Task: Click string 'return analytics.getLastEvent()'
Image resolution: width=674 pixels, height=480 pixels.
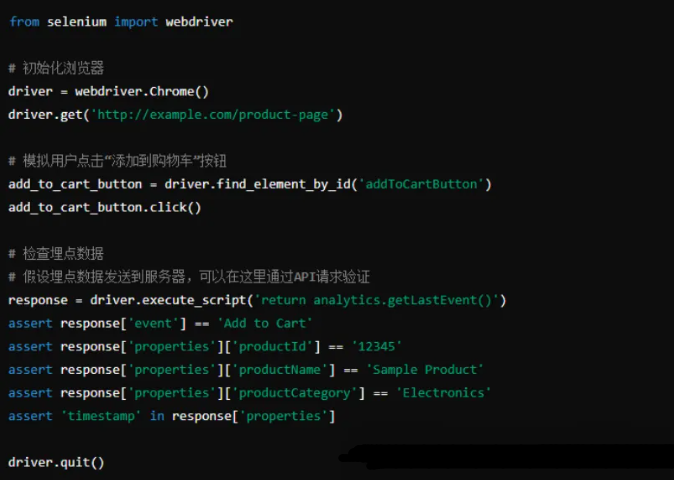Action: pyautogui.click(x=377, y=300)
